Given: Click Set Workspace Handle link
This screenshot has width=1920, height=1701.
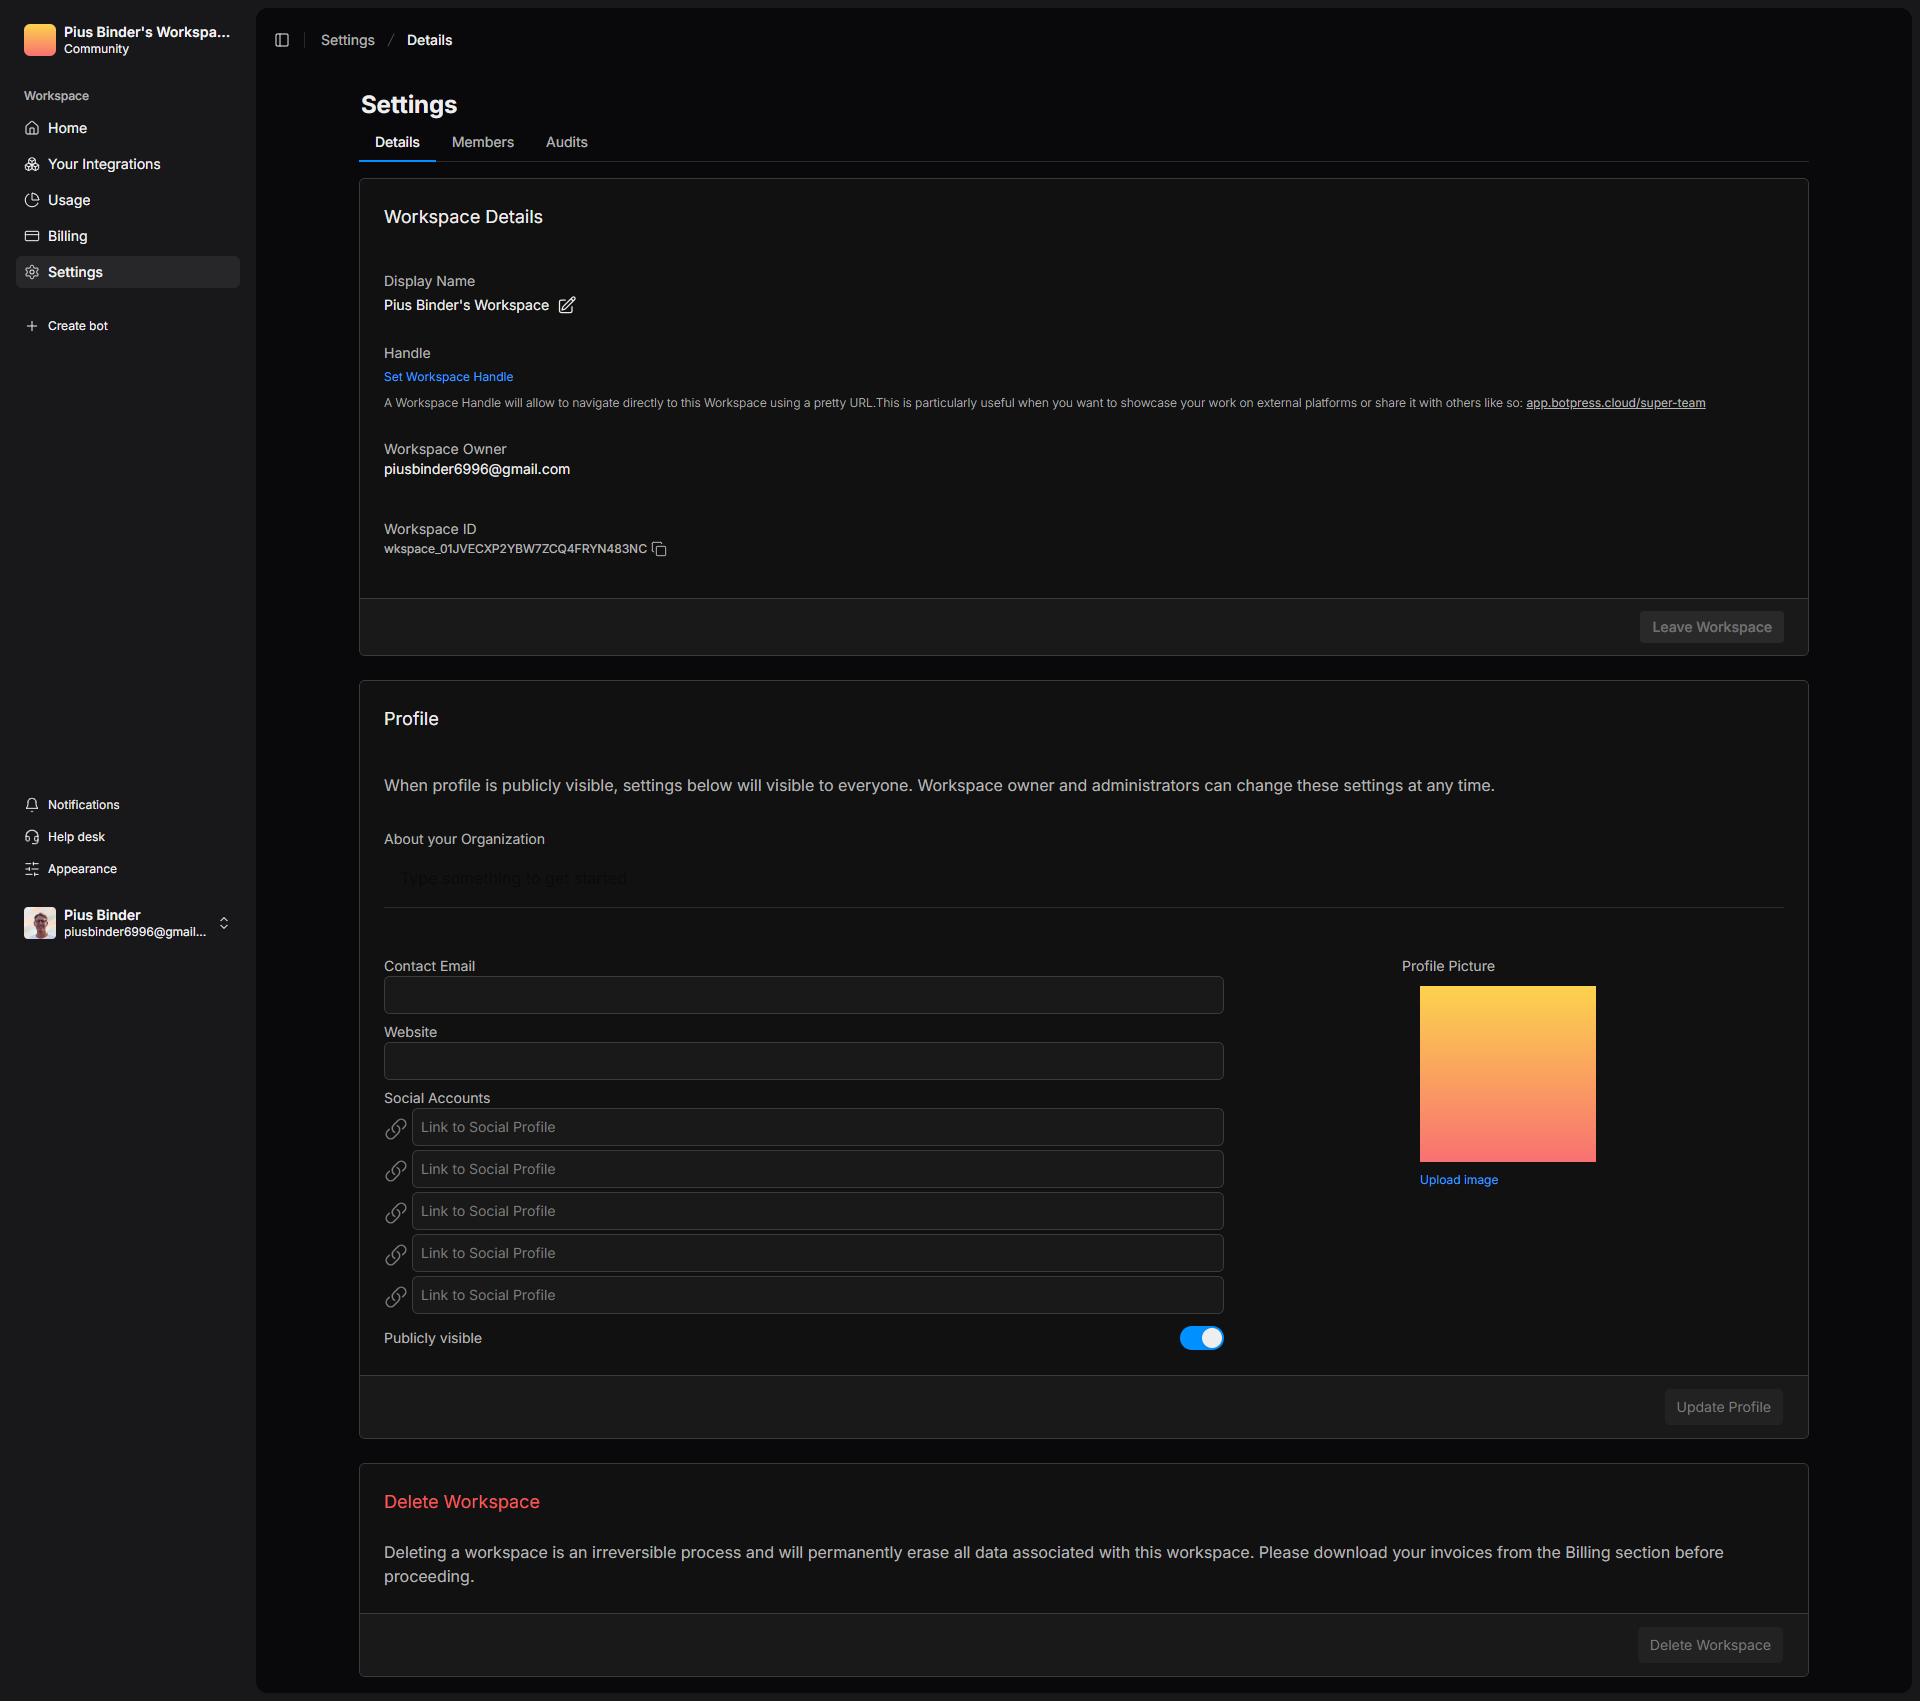Looking at the screenshot, I should coord(448,377).
